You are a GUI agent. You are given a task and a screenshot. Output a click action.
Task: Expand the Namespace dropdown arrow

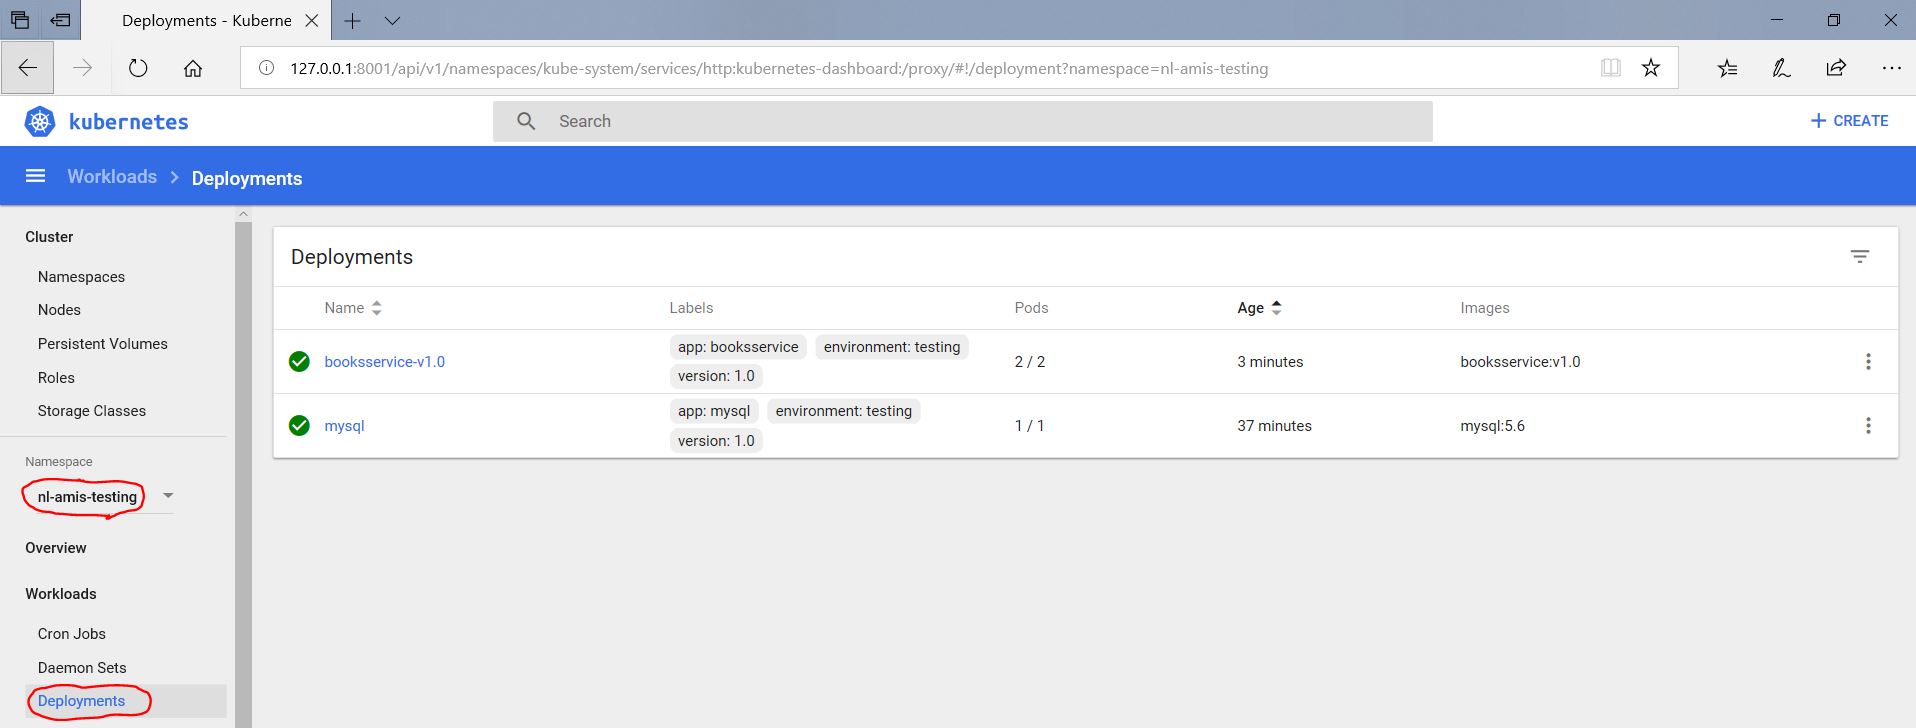pyautogui.click(x=168, y=496)
